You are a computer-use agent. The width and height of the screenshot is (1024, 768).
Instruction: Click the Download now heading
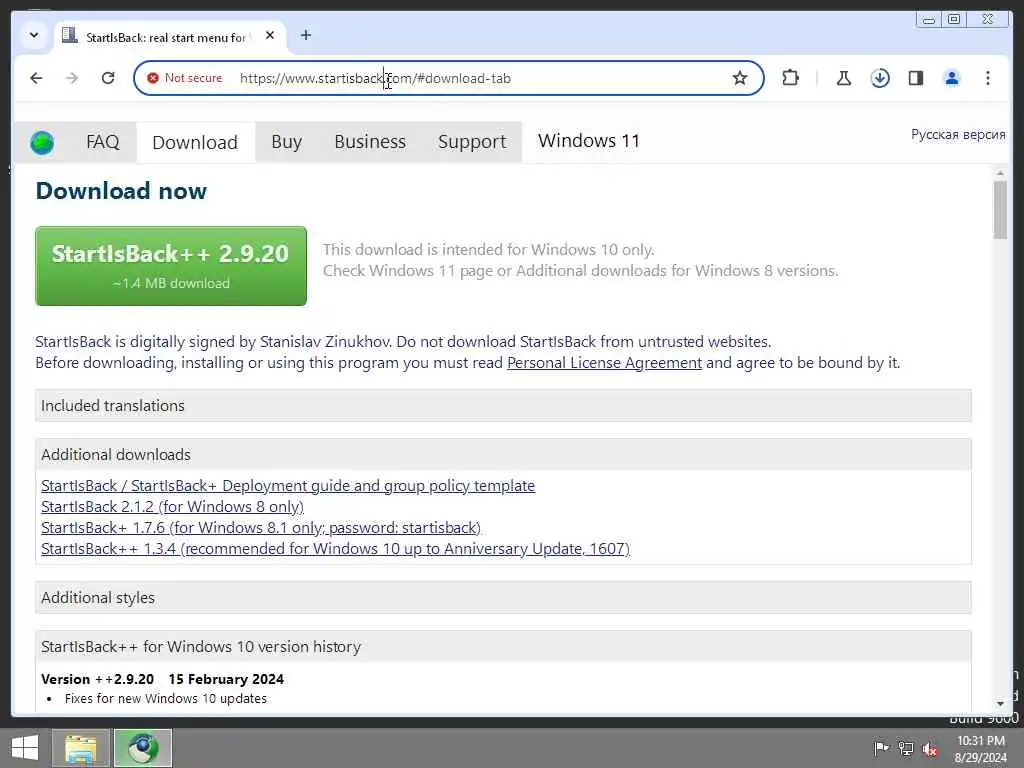coord(121,191)
